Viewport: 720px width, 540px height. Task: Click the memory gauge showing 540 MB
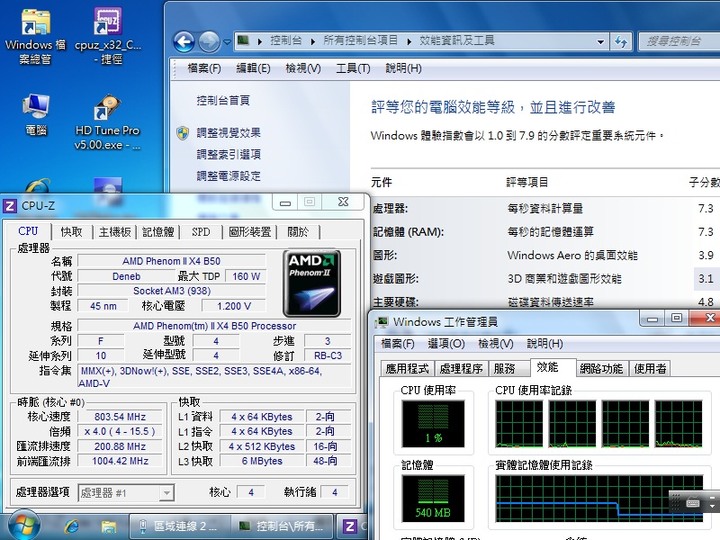[433, 499]
